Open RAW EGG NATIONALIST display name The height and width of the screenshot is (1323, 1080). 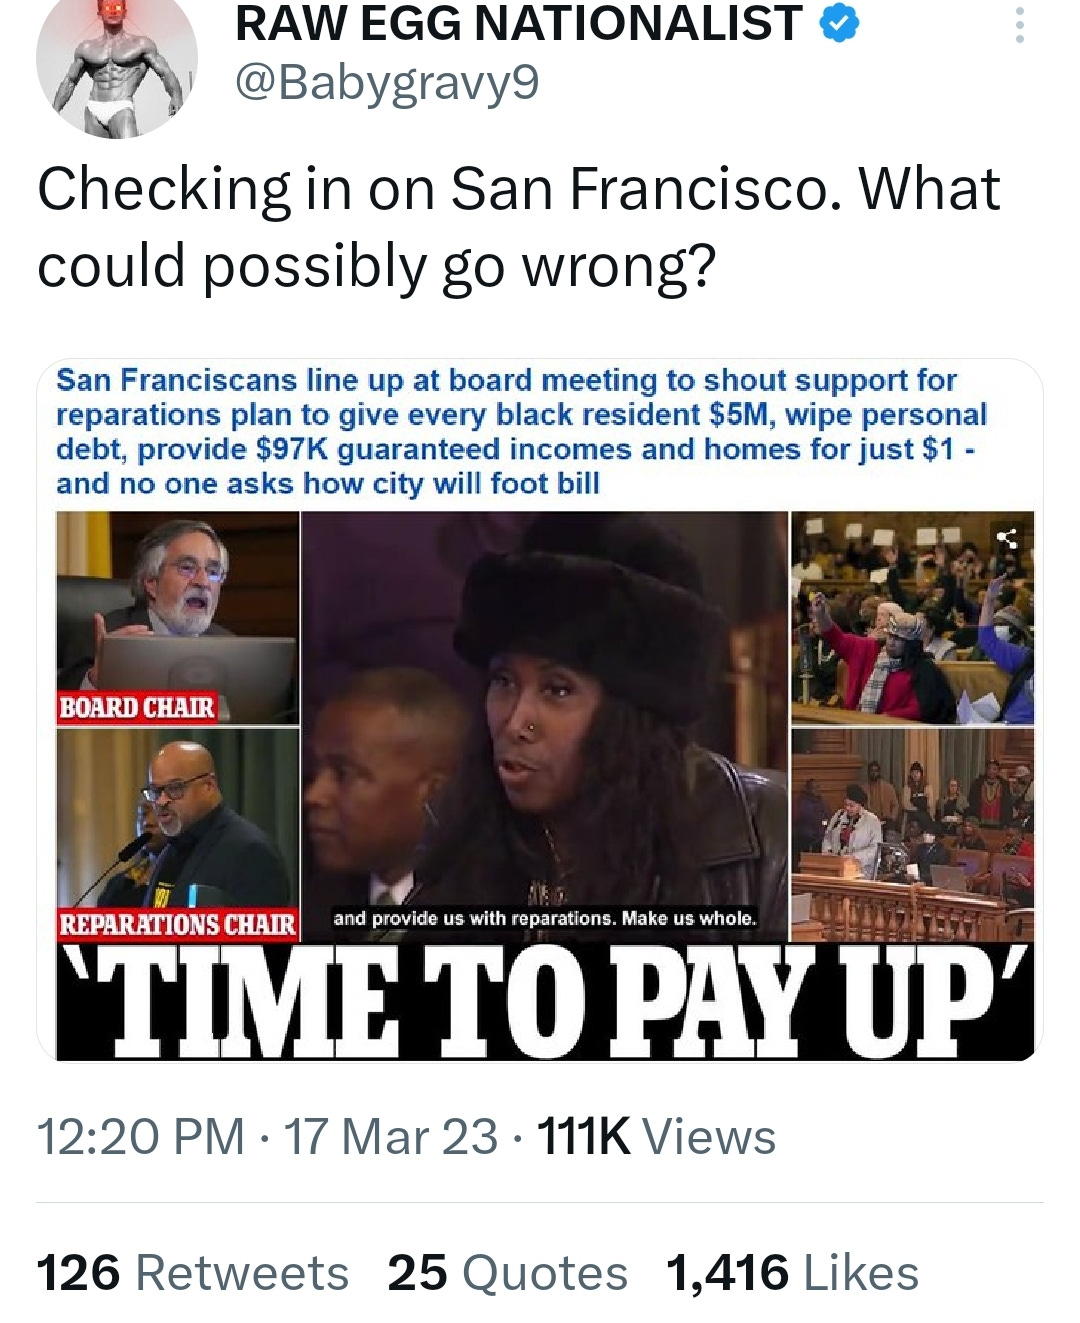tap(519, 24)
